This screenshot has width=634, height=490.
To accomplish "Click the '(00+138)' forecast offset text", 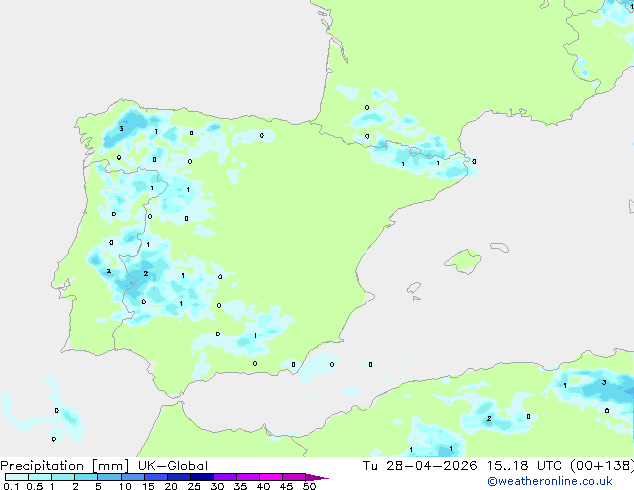I will click(602, 465).
